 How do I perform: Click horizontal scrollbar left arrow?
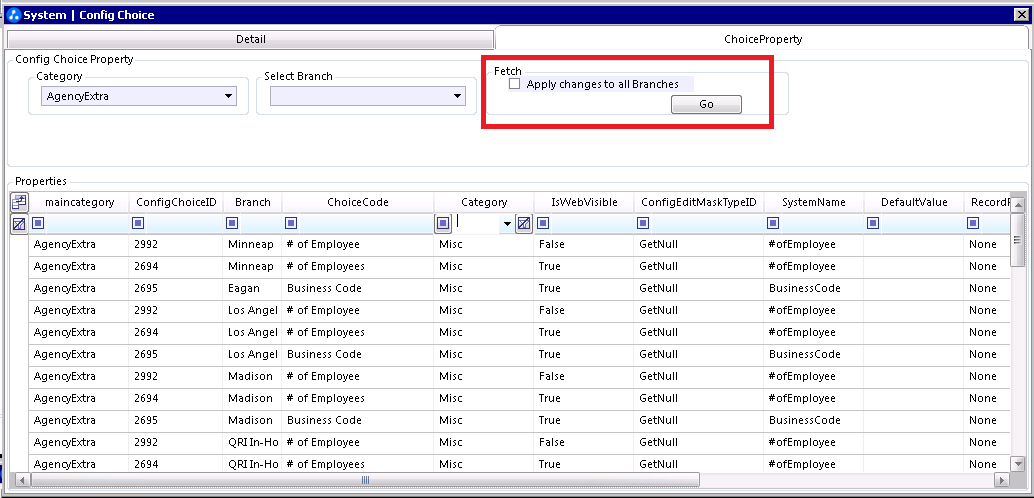(x=21, y=480)
